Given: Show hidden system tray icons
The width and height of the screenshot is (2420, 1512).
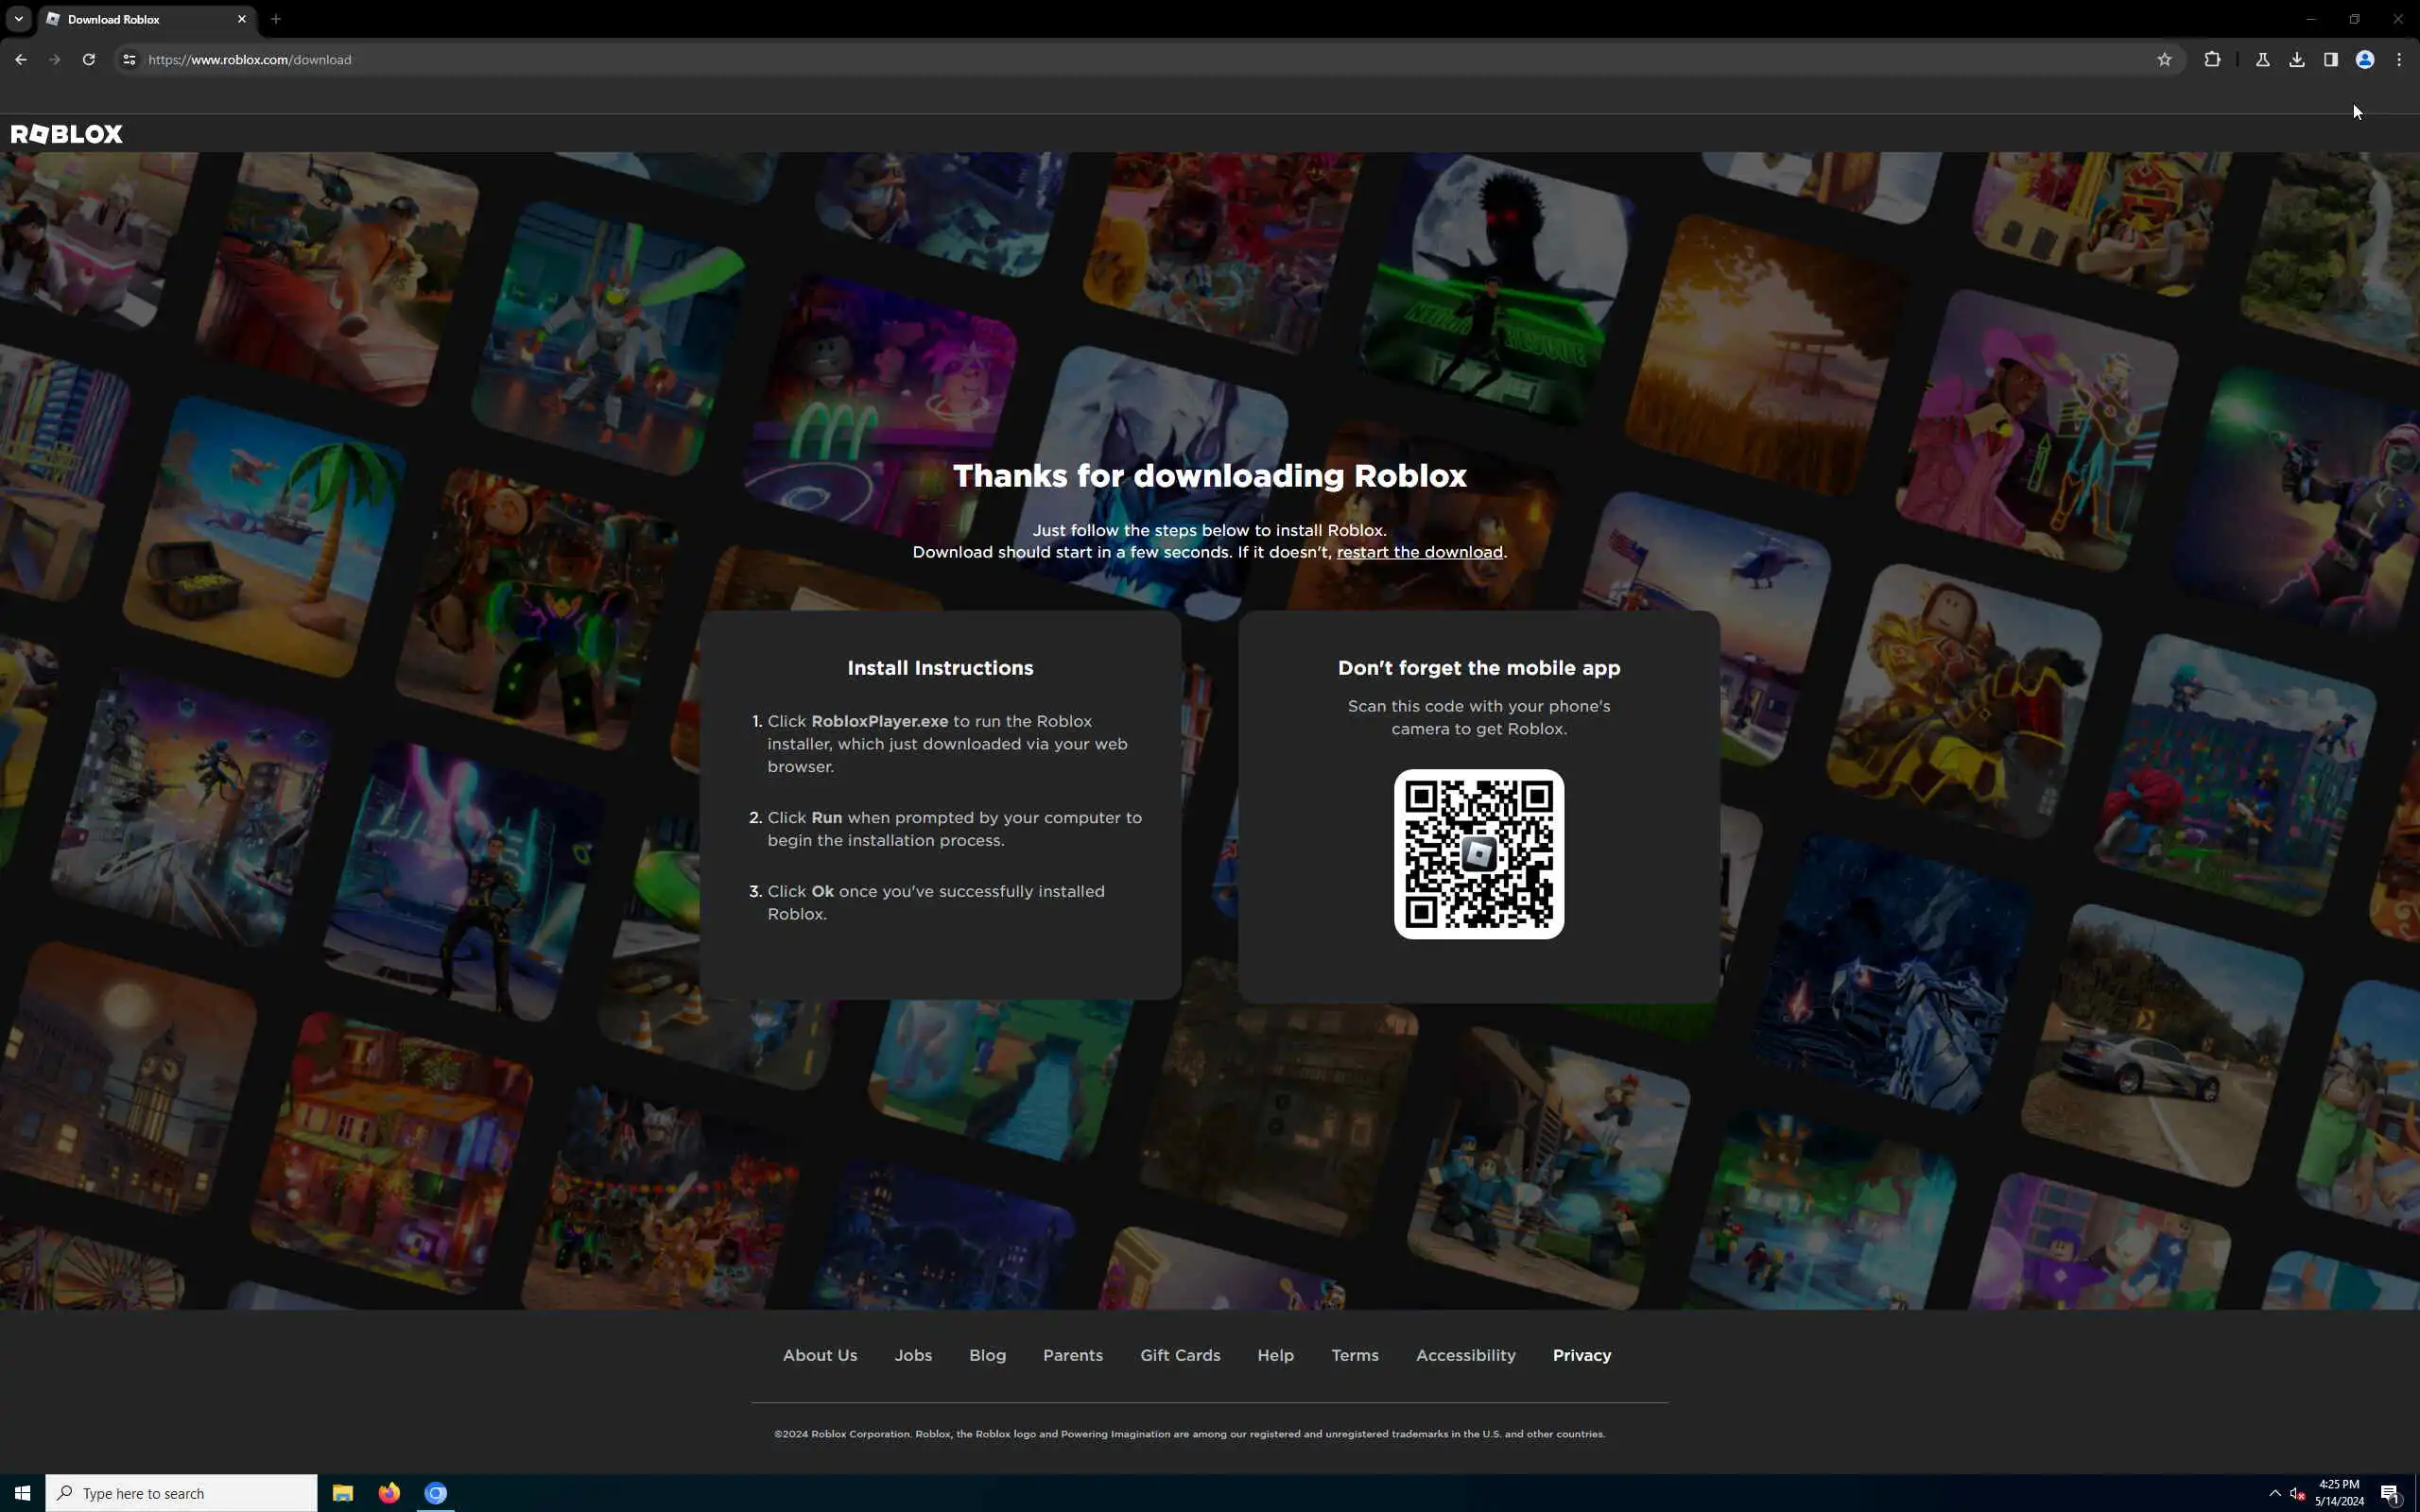Looking at the screenshot, I should [x=2274, y=1493].
